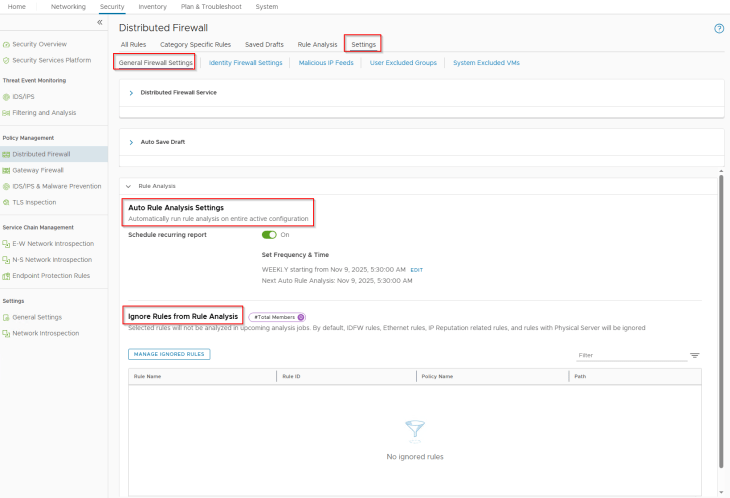Expand the Distributed Firewall Service section
This screenshot has width=730, height=498.
tap(131, 92)
